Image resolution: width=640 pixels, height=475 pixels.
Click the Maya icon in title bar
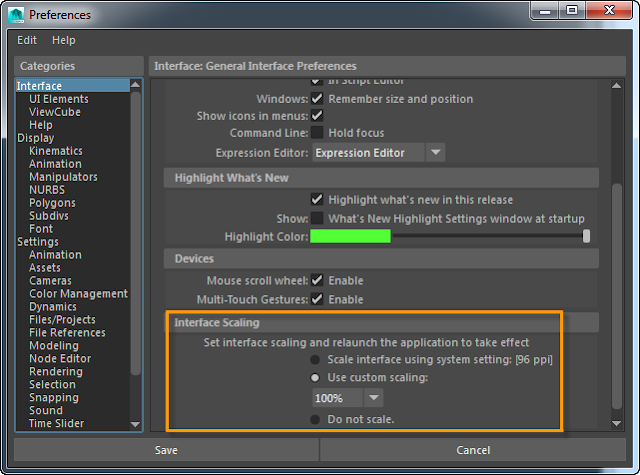point(16,15)
